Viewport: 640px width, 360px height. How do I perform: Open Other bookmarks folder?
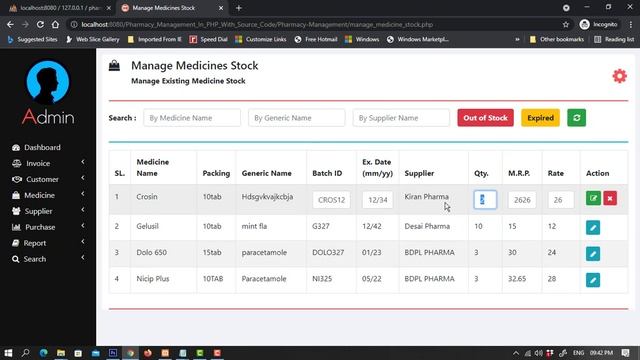coord(557,40)
